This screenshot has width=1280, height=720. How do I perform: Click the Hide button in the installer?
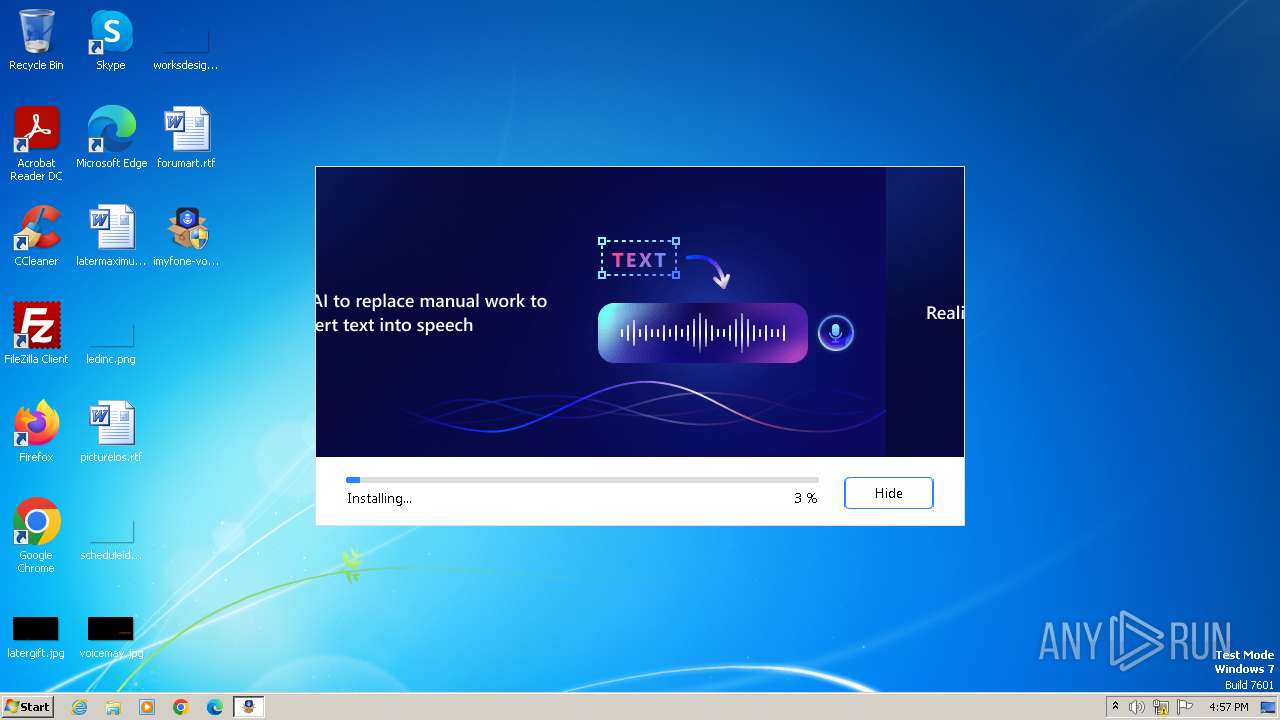point(888,493)
